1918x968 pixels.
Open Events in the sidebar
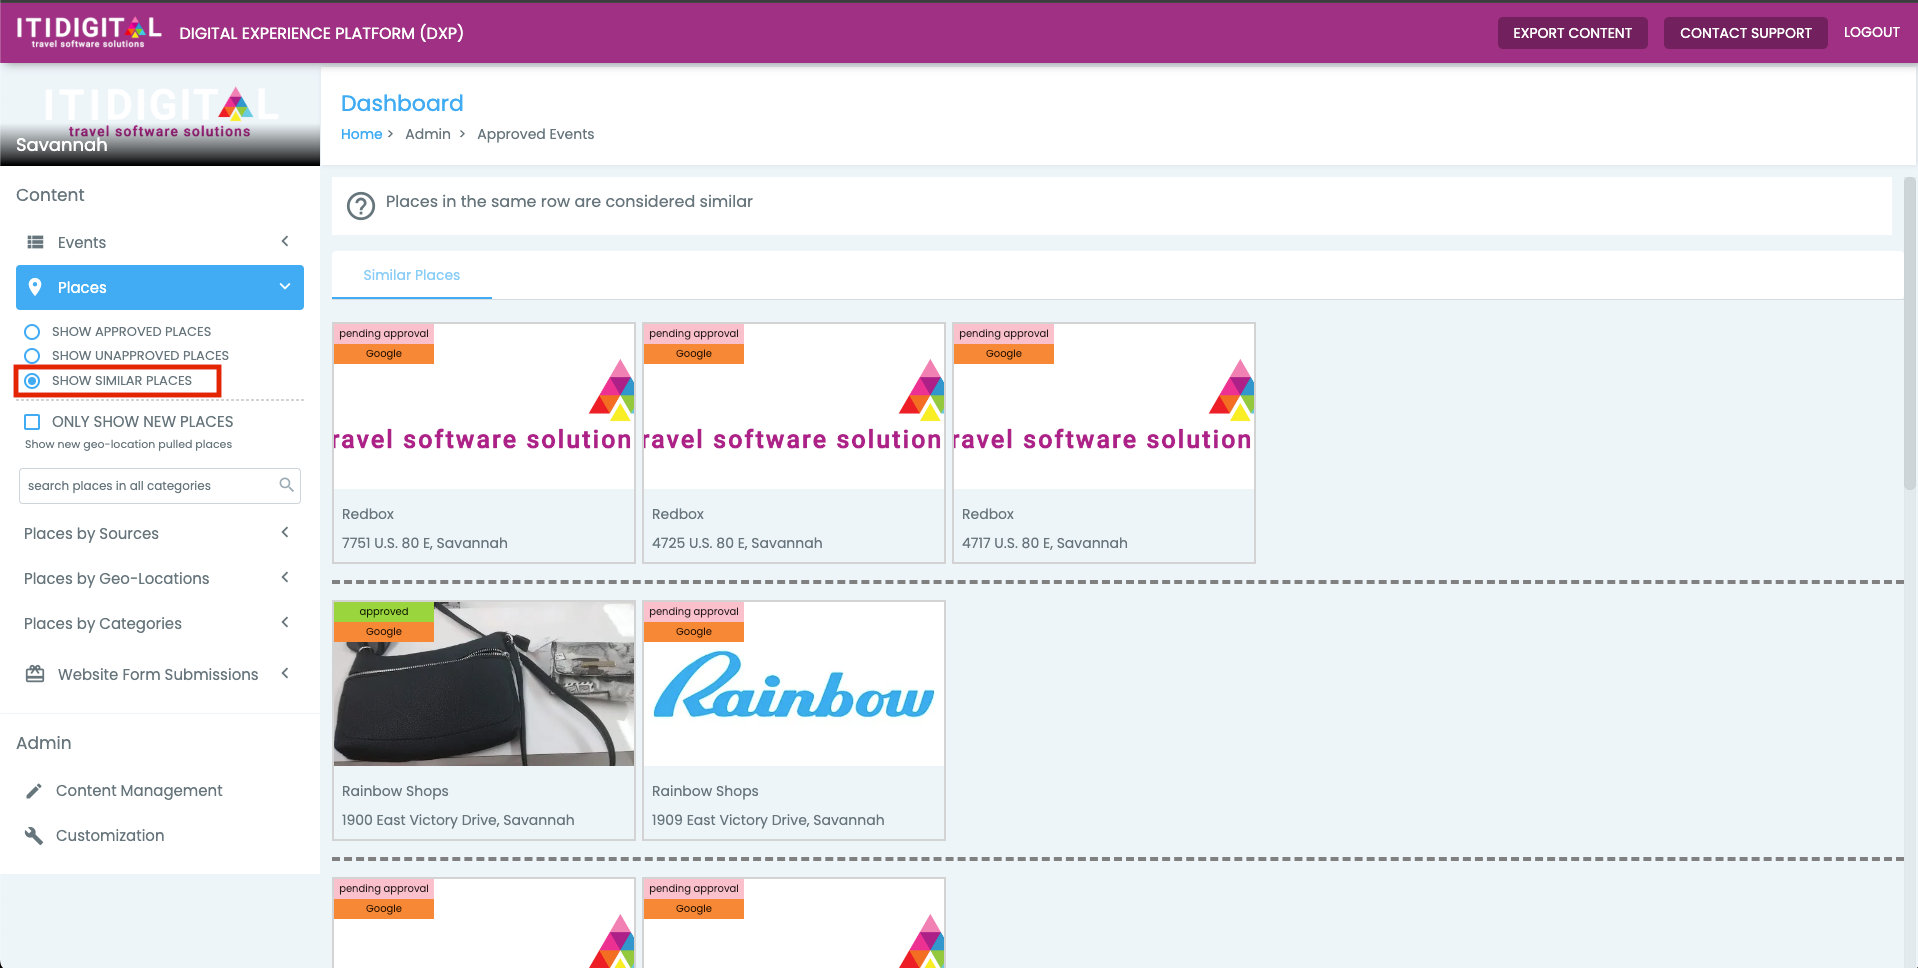(160, 242)
